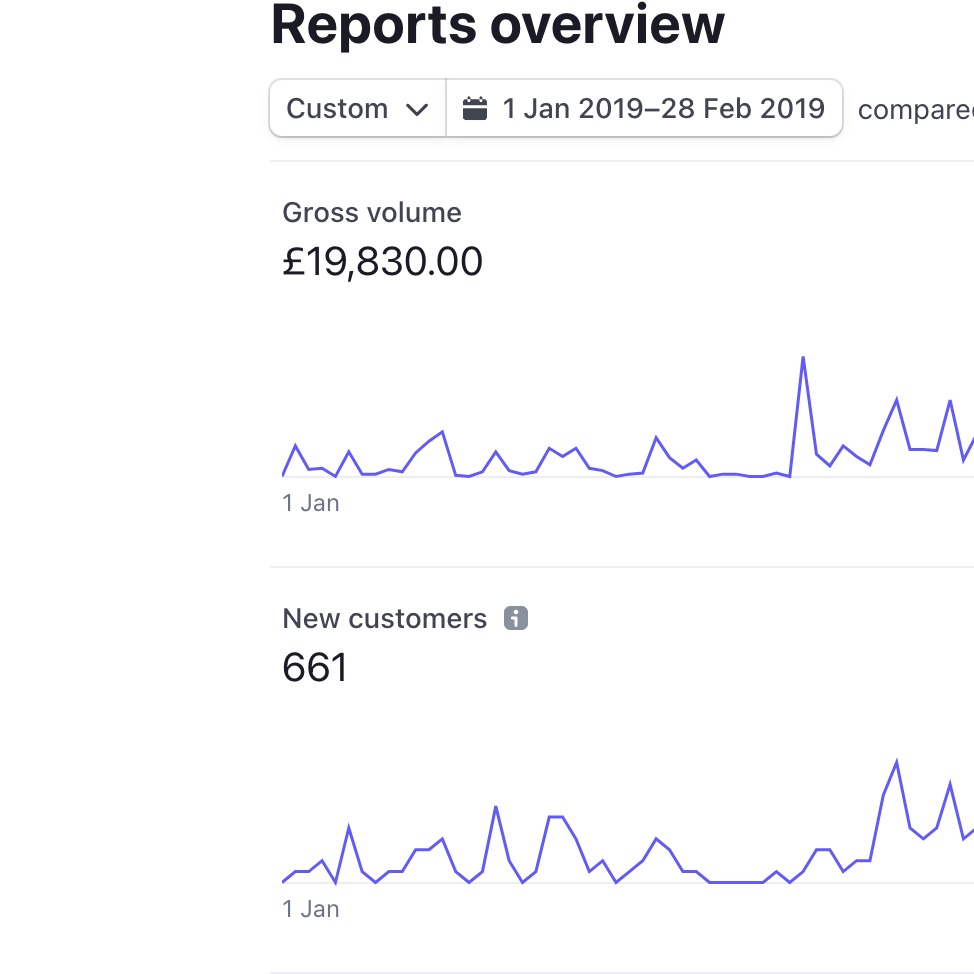
Task: Open the 1 Jan 2019–28 Feb 2019 date picker
Action: [x=644, y=108]
